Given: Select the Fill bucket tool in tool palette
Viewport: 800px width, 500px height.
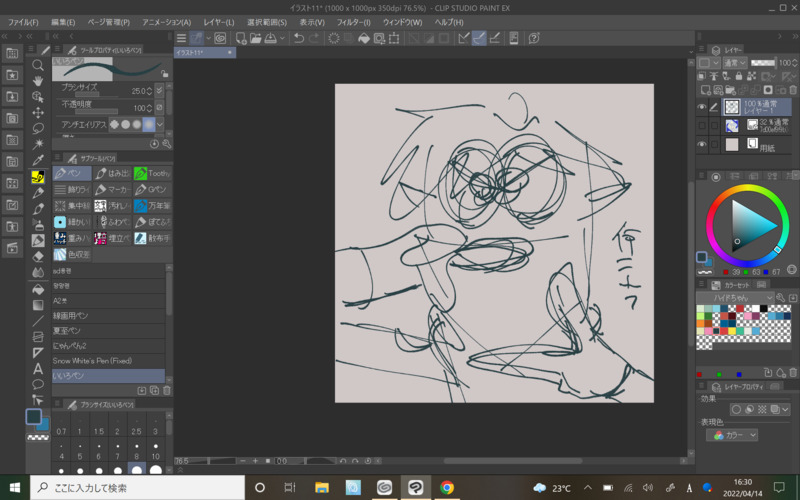Looking at the screenshot, I should tap(38, 289).
